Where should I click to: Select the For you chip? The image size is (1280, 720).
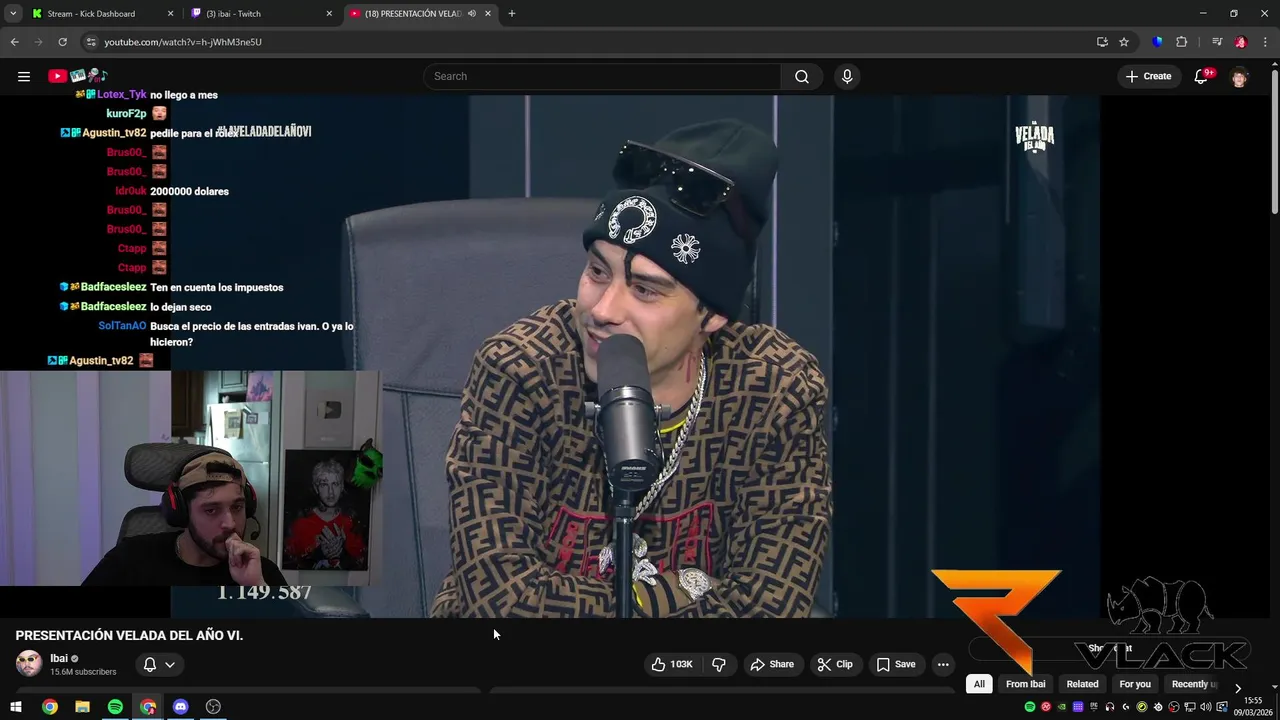[1135, 684]
